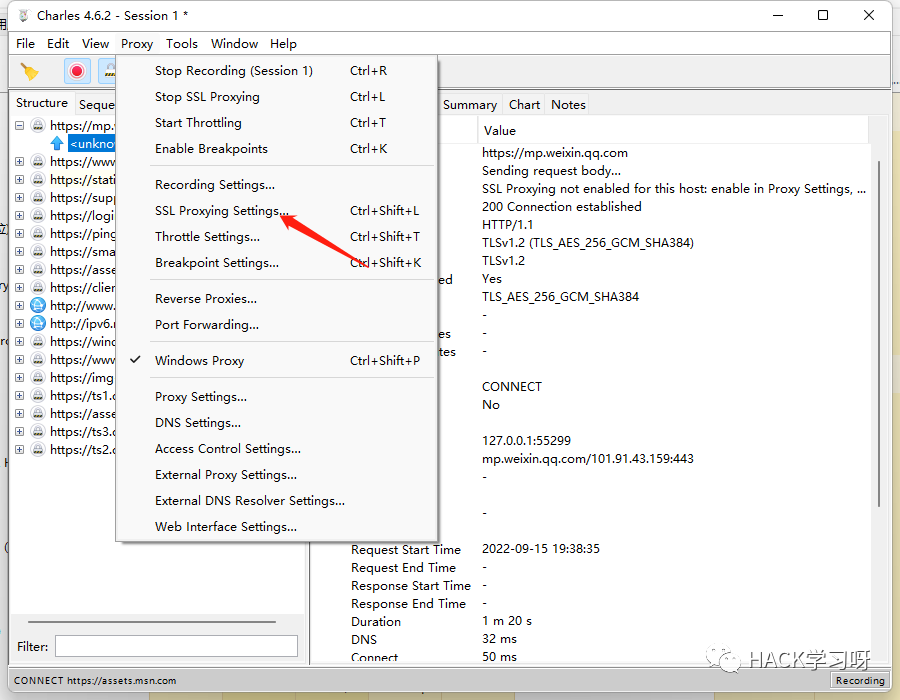
Task: Expand the https://sma host node
Action: [20, 251]
